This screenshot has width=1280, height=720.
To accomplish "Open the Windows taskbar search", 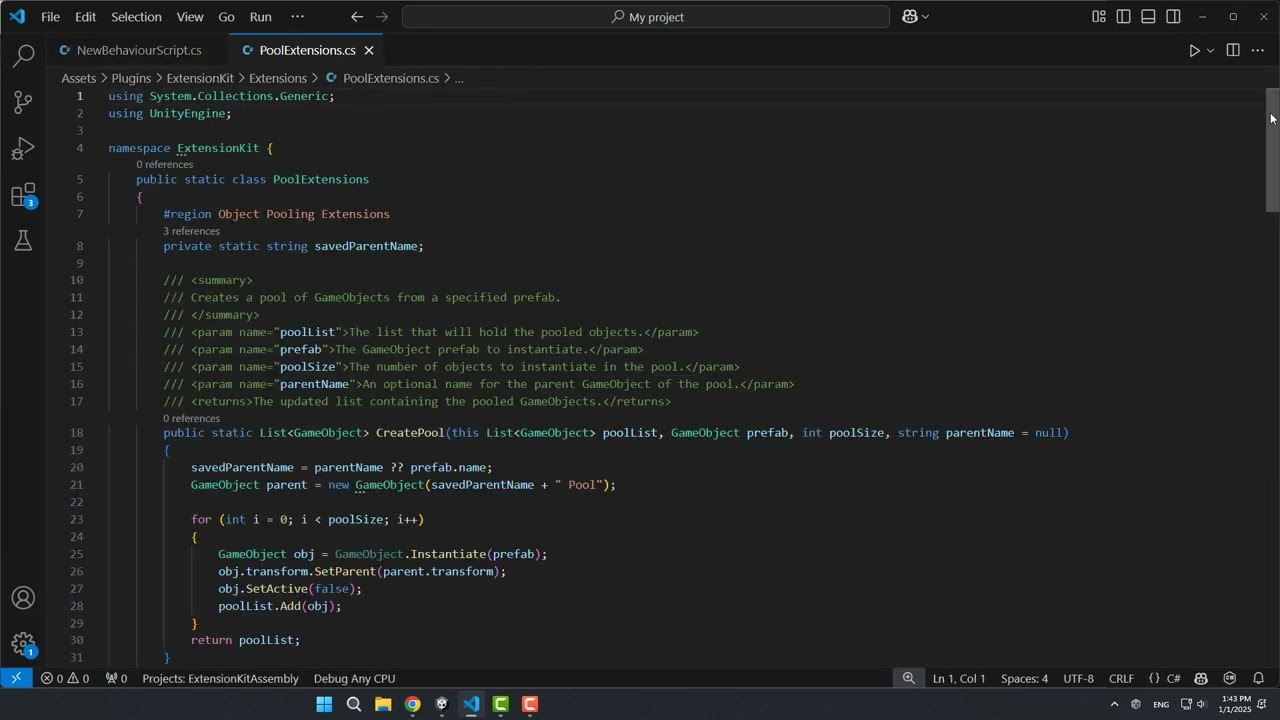I will 353,704.
